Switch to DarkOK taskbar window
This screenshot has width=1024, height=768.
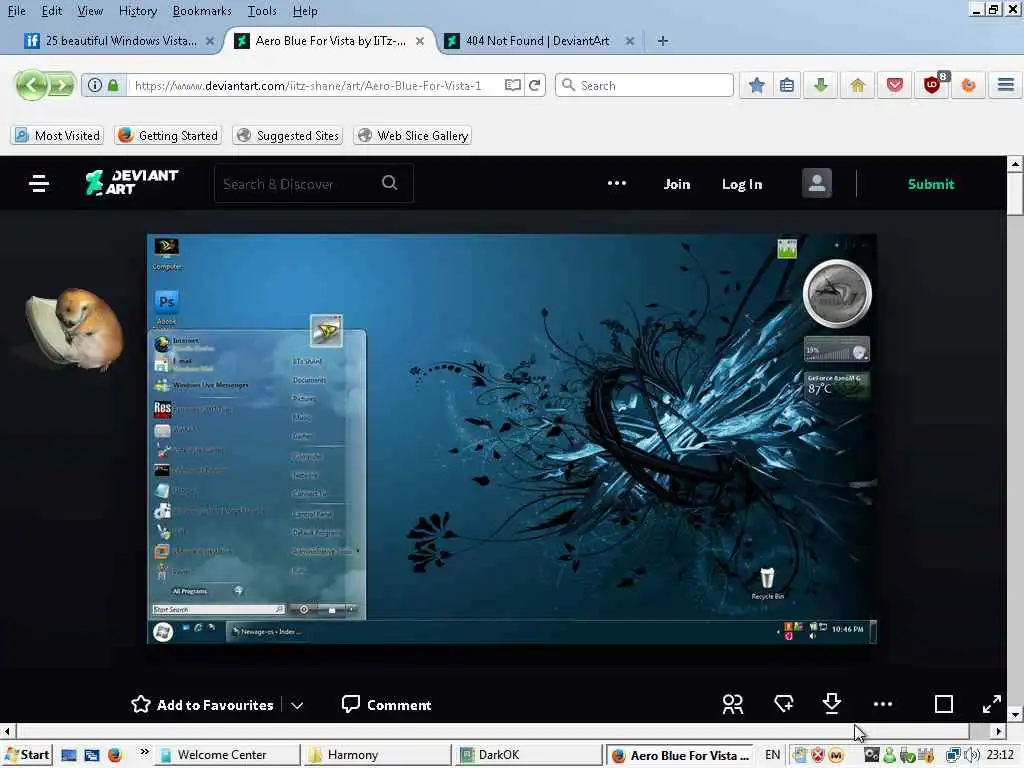click(528, 755)
